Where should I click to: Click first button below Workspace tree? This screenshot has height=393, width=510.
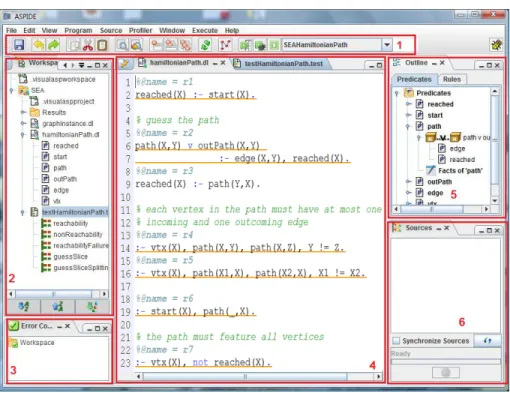[x=24, y=306]
